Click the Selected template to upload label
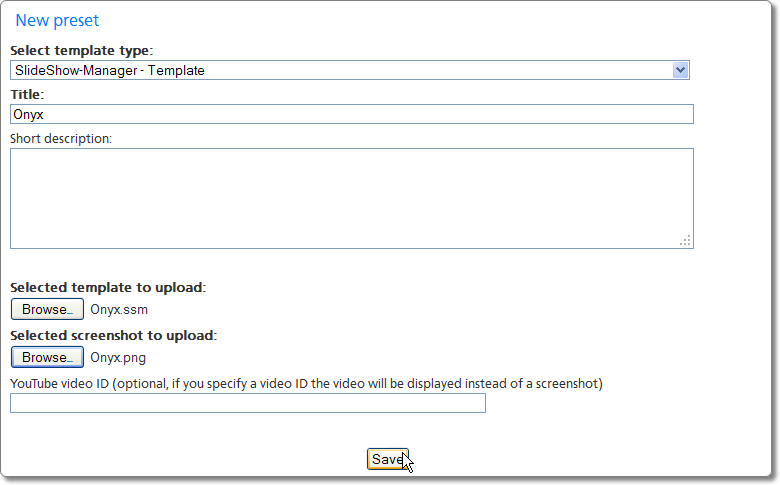The image size is (780, 485). pos(108,287)
